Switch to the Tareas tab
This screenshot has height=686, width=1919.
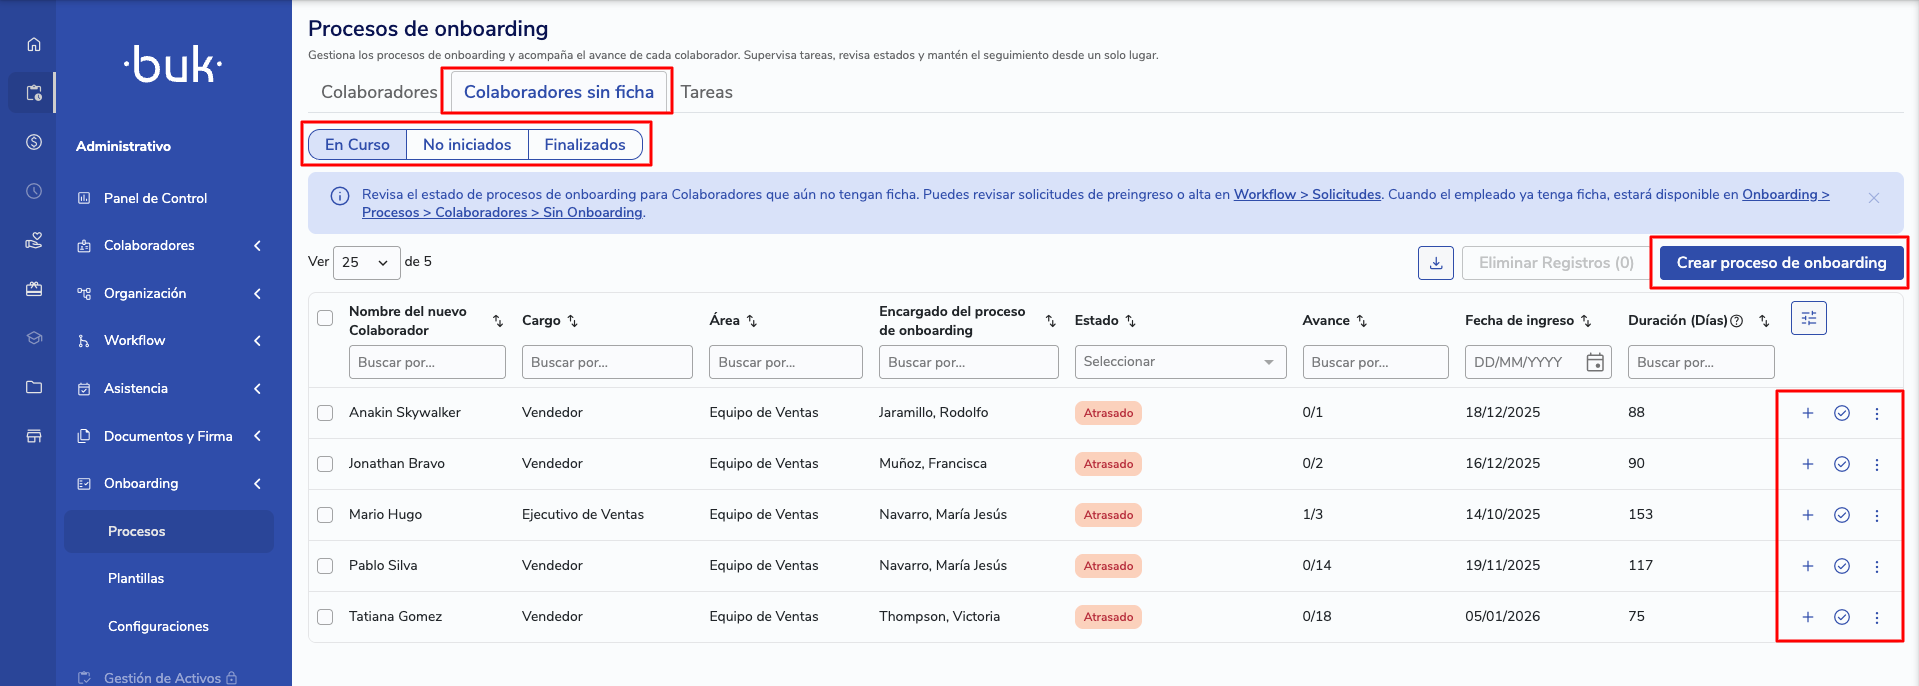coord(706,92)
